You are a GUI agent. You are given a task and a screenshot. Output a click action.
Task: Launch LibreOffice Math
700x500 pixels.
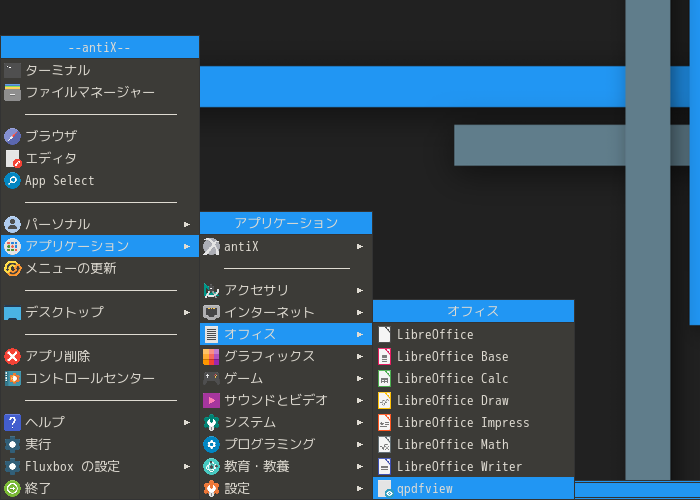pyautogui.click(x=473, y=444)
